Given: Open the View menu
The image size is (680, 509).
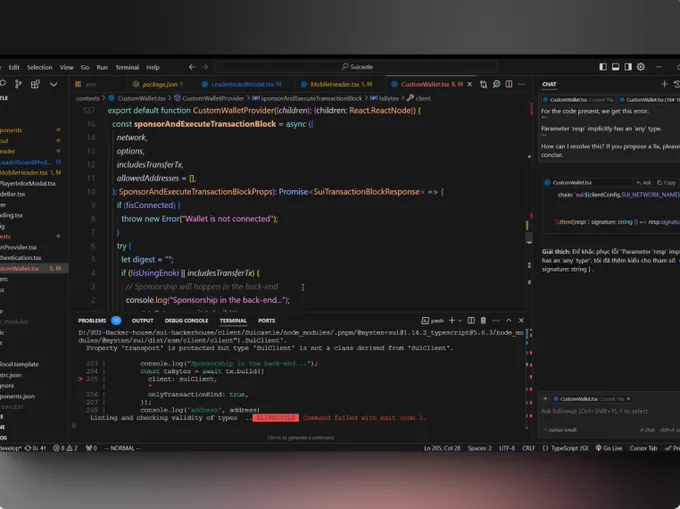Looking at the screenshot, I should click(x=66, y=67).
